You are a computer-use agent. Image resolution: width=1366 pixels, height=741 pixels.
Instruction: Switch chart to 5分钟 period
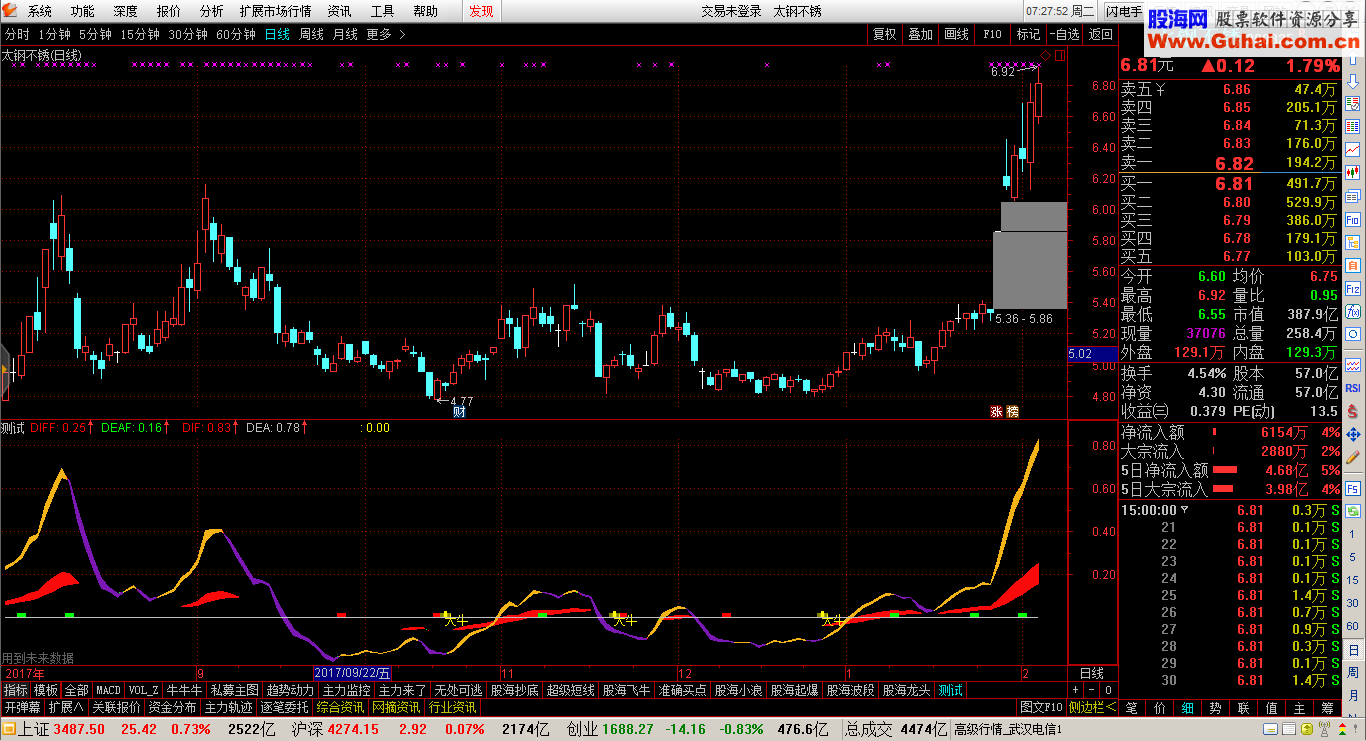coord(96,34)
